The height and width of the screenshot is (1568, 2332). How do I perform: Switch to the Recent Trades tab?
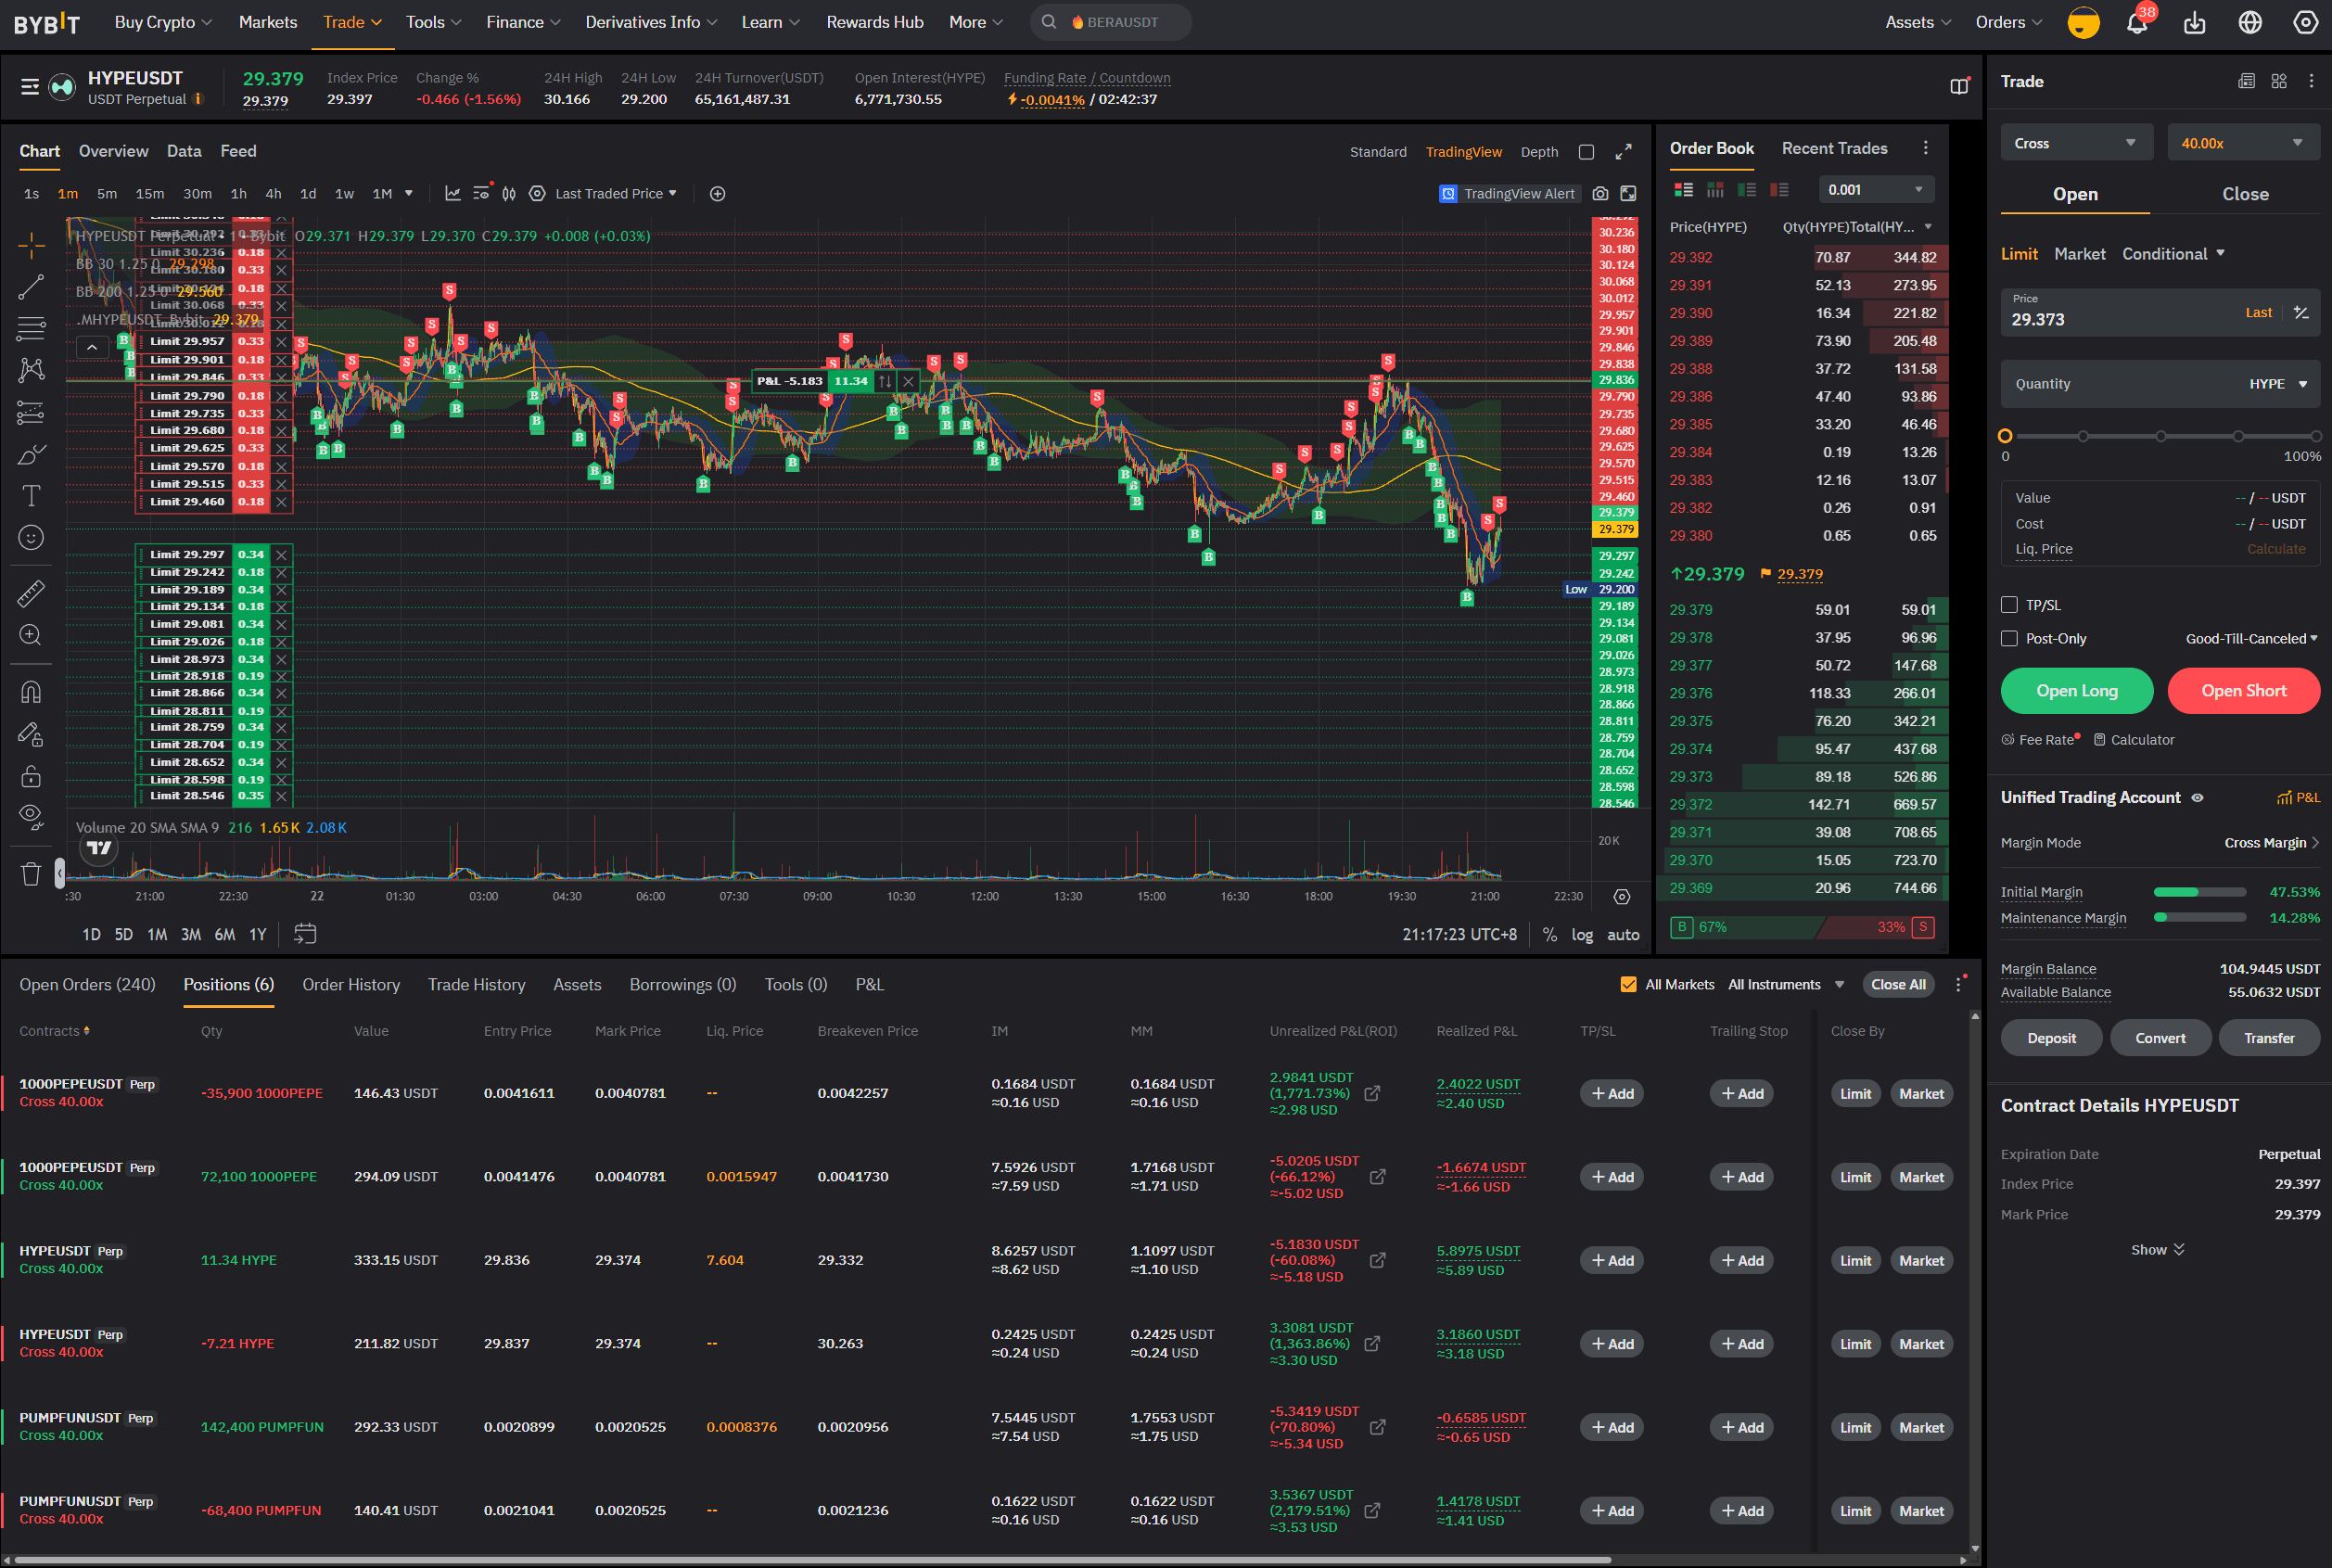1834,148
